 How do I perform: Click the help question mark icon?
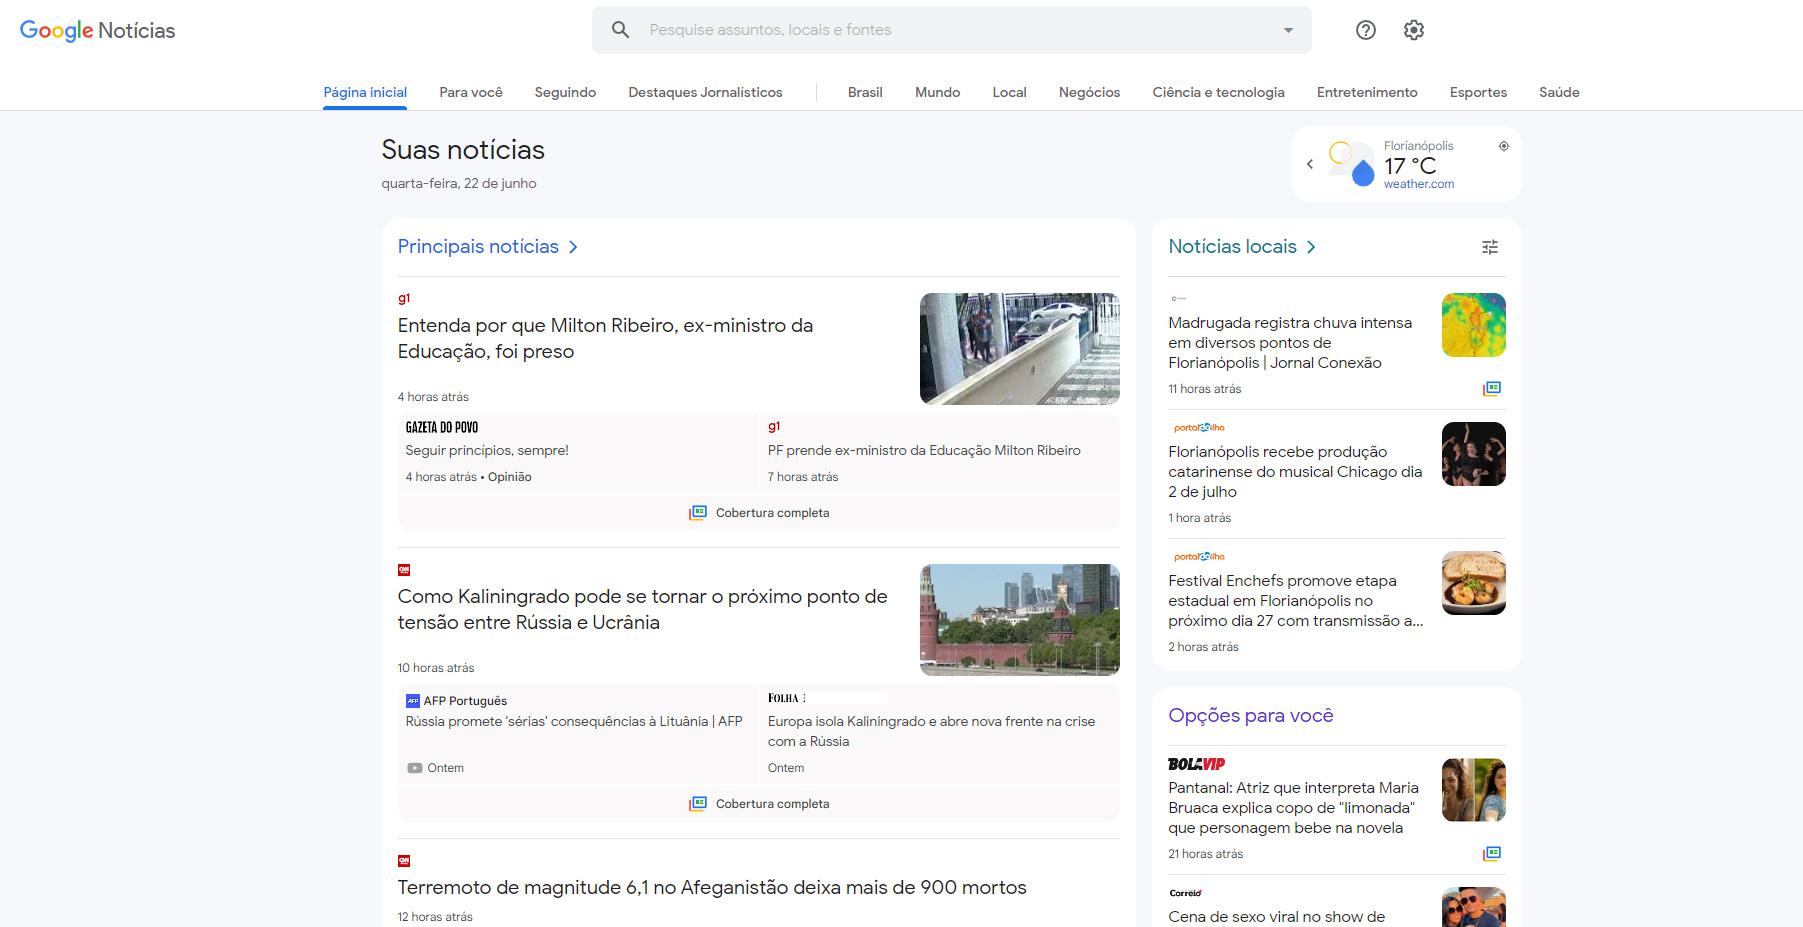[1365, 30]
